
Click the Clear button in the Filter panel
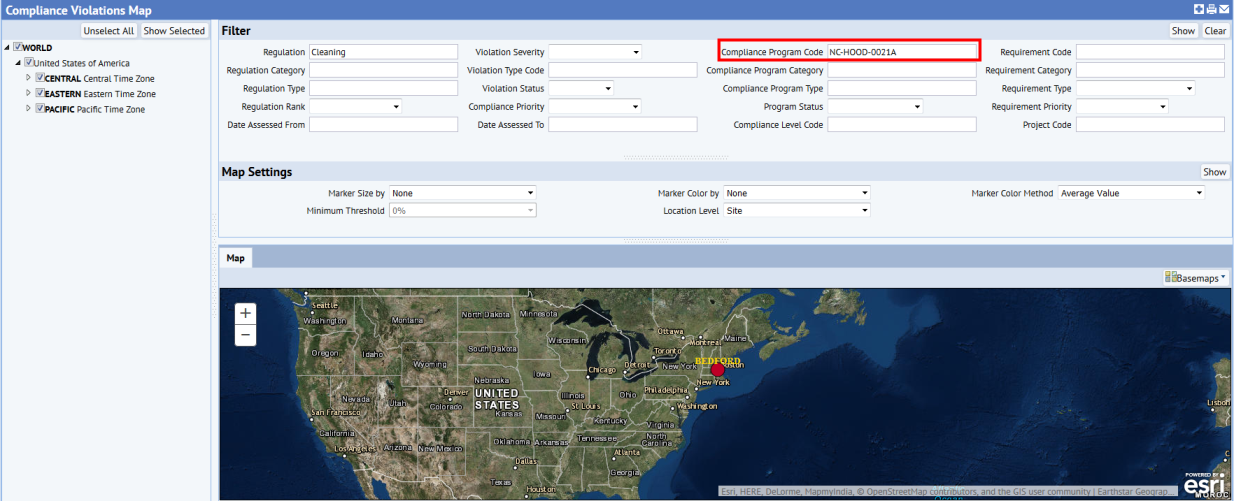coord(1215,31)
